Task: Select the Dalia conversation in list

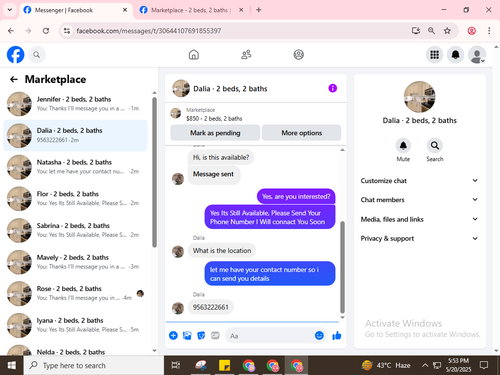Action: tap(75, 135)
